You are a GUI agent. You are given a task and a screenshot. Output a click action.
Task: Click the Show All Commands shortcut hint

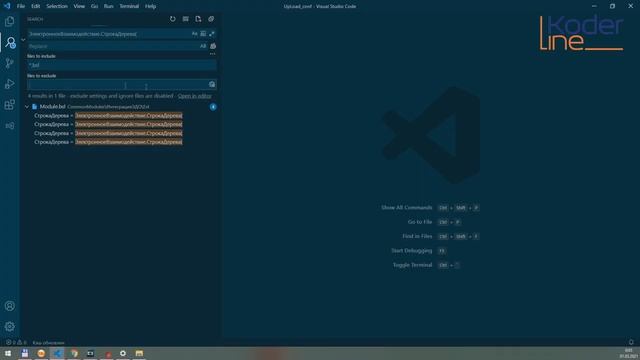click(x=430, y=208)
